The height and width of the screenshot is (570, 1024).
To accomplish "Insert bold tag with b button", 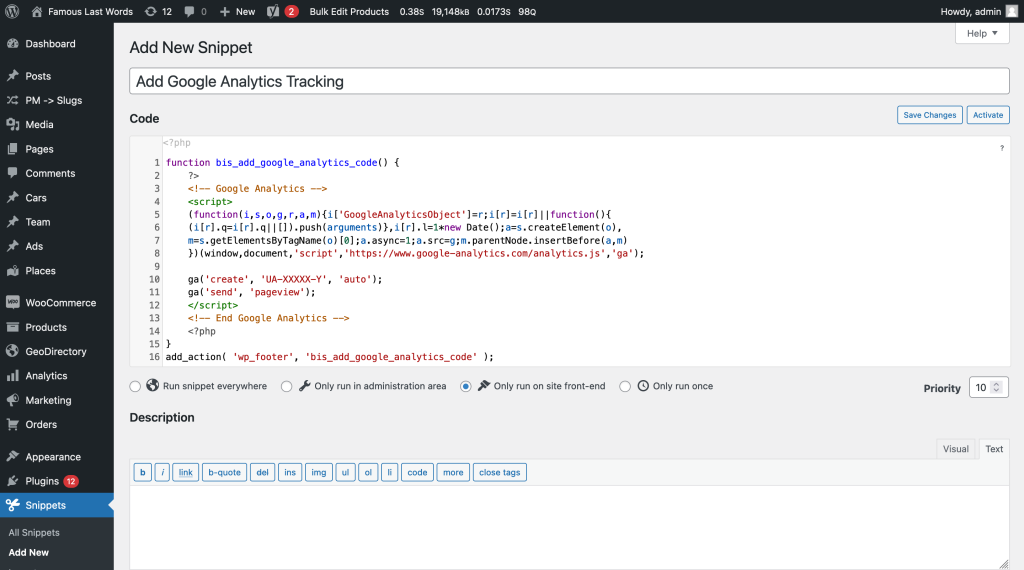I will [x=142, y=472].
